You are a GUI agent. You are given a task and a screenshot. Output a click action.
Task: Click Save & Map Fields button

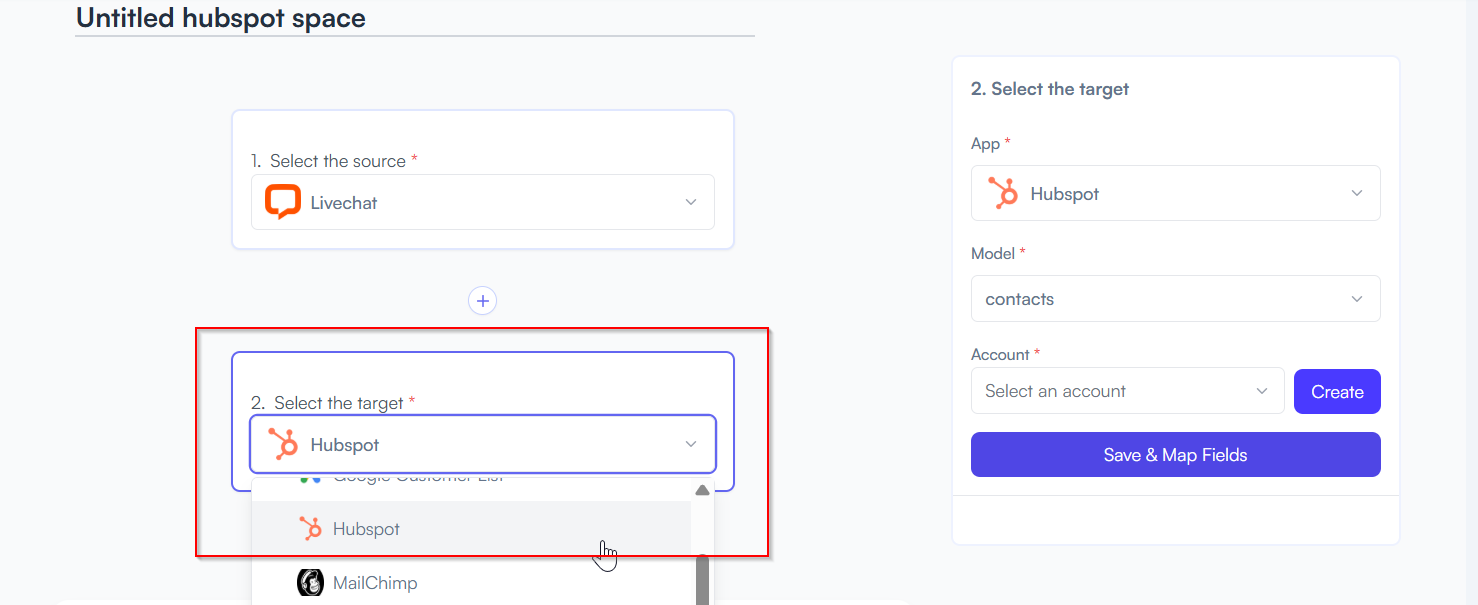pos(1176,455)
